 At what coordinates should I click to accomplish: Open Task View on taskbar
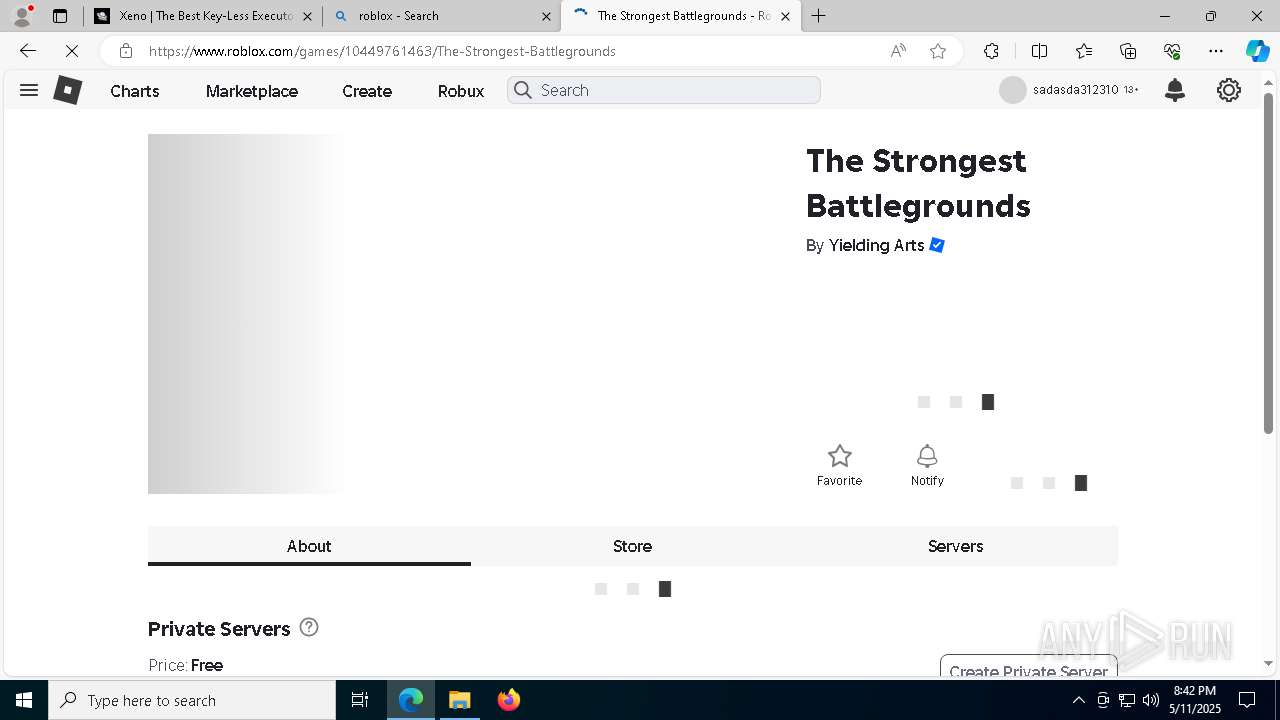click(x=360, y=700)
